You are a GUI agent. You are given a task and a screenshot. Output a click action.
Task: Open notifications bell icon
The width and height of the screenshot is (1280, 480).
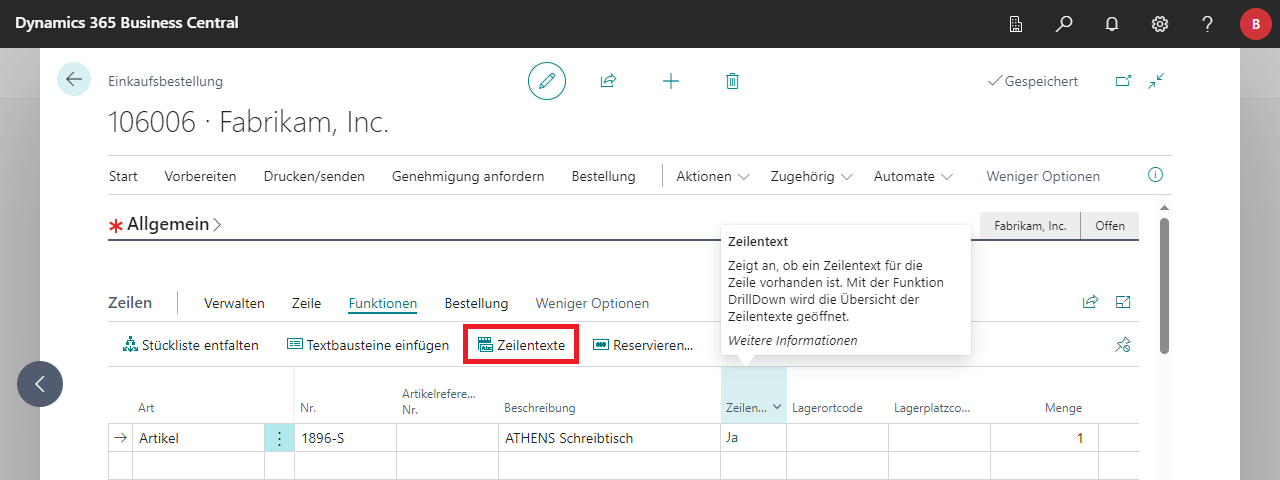(x=1112, y=23)
